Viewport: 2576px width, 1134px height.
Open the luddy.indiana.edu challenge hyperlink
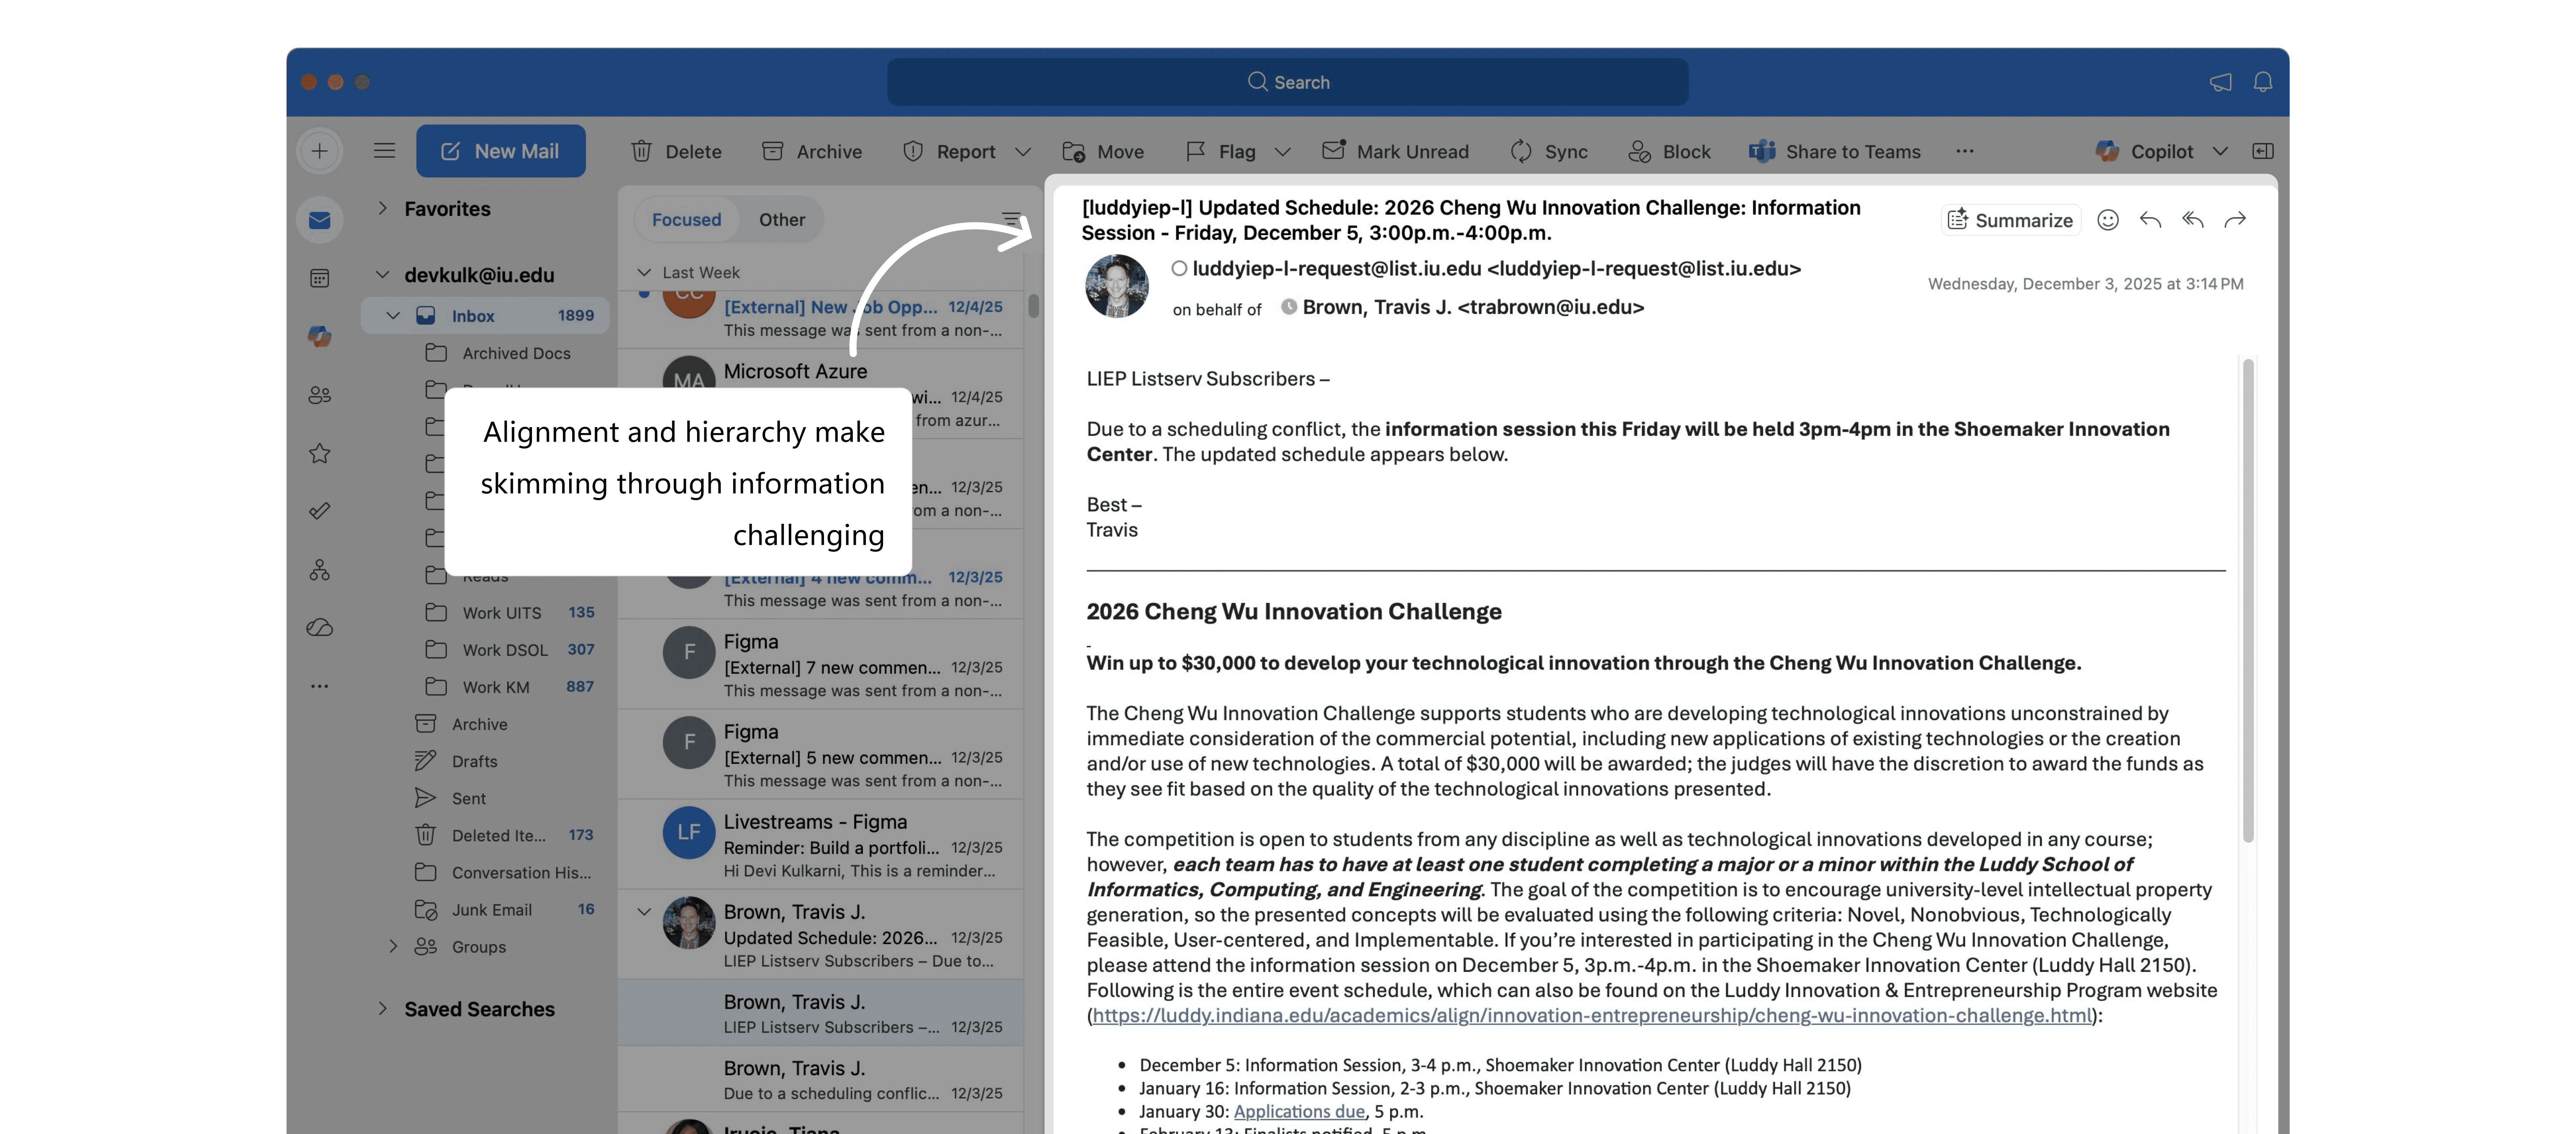1591,1015
